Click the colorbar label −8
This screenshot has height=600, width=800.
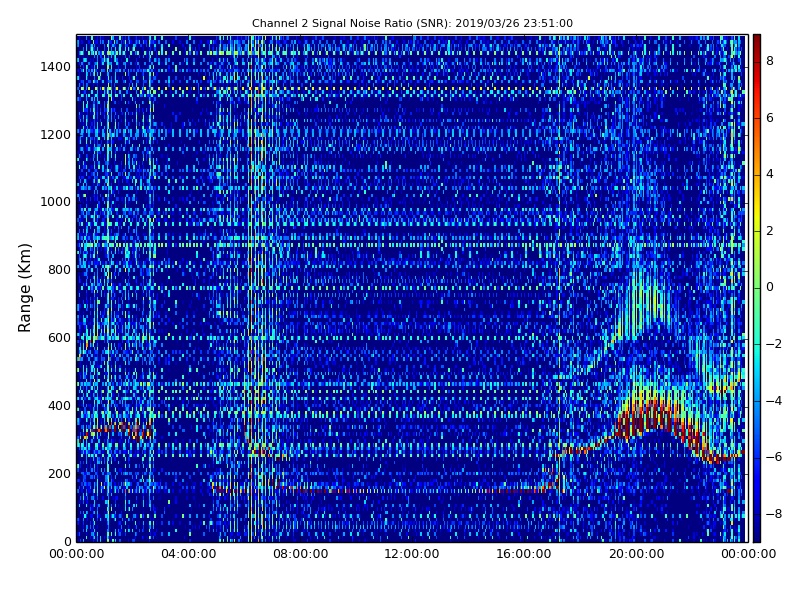tap(774, 514)
